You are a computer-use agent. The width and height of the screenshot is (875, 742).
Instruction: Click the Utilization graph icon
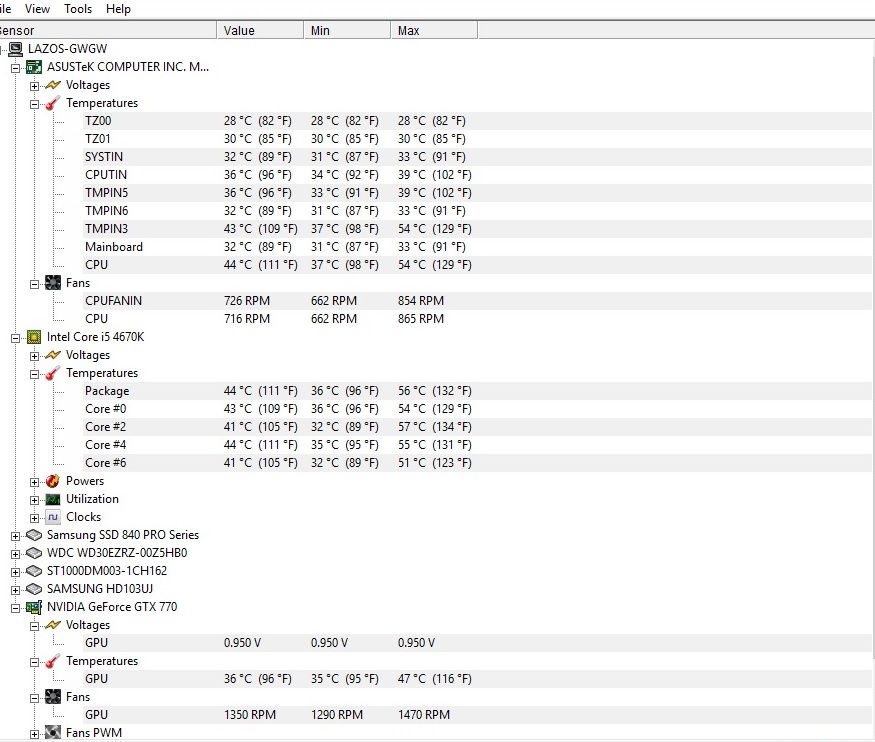(x=52, y=499)
